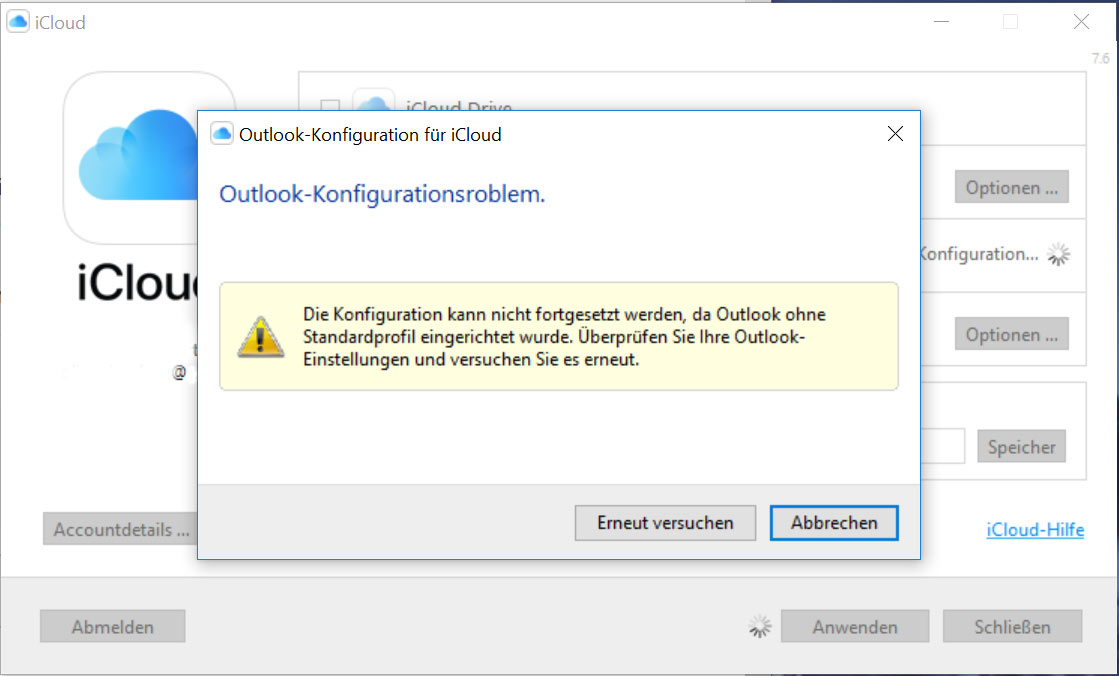The width and height of the screenshot is (1119, 676).
Task: Apply changes with the Anwenden button
Action: point(854,627)
